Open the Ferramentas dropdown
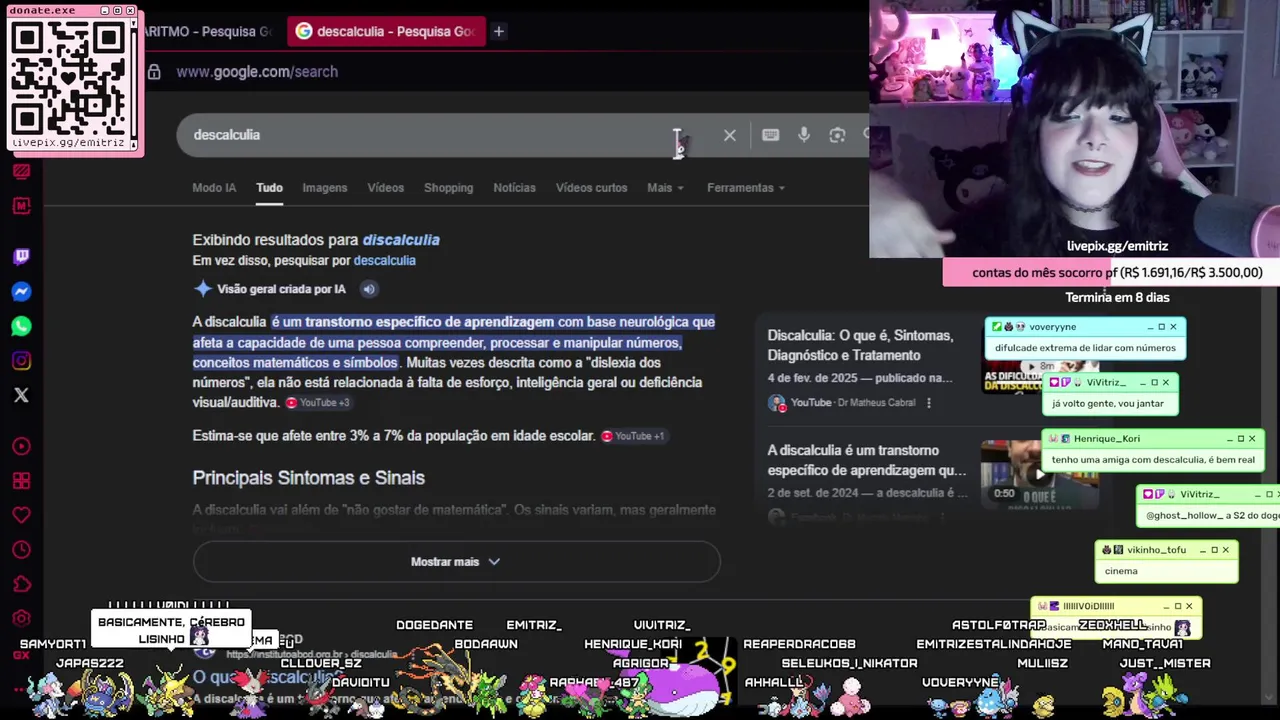Viewport: 1280px width, 720px height. pos(746,188)
